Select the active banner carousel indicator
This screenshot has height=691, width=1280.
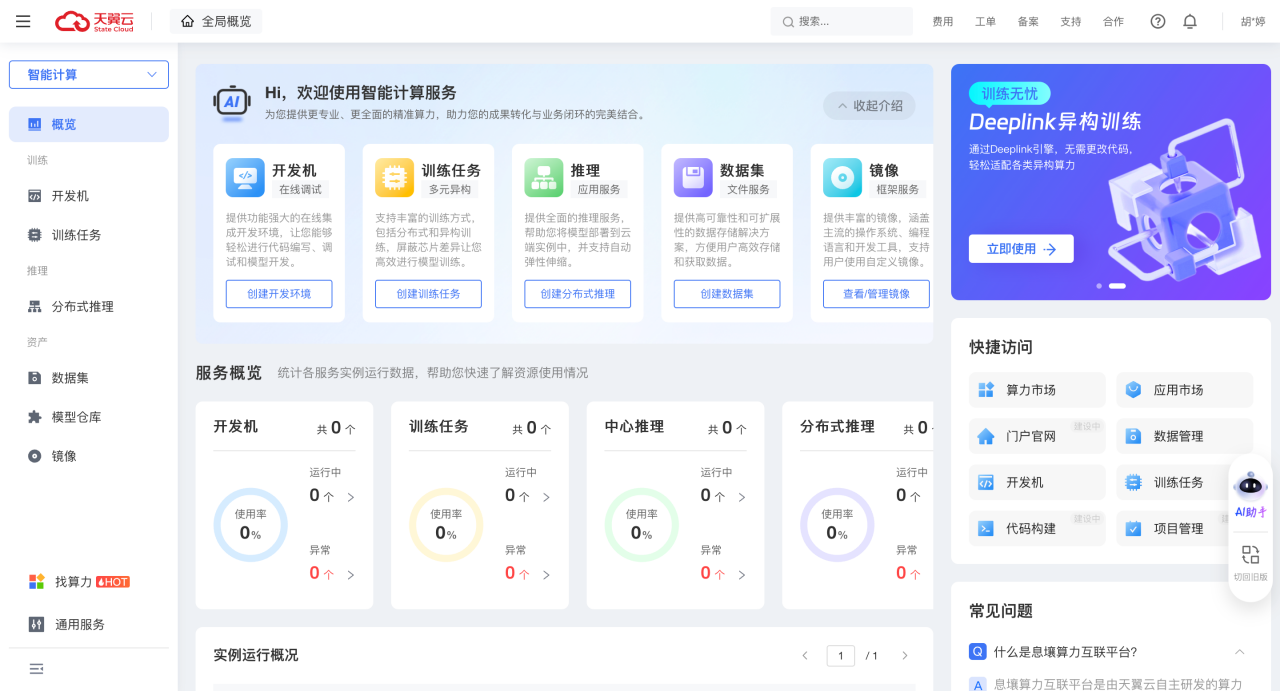pyautogui.click(x=1117, y=286)
